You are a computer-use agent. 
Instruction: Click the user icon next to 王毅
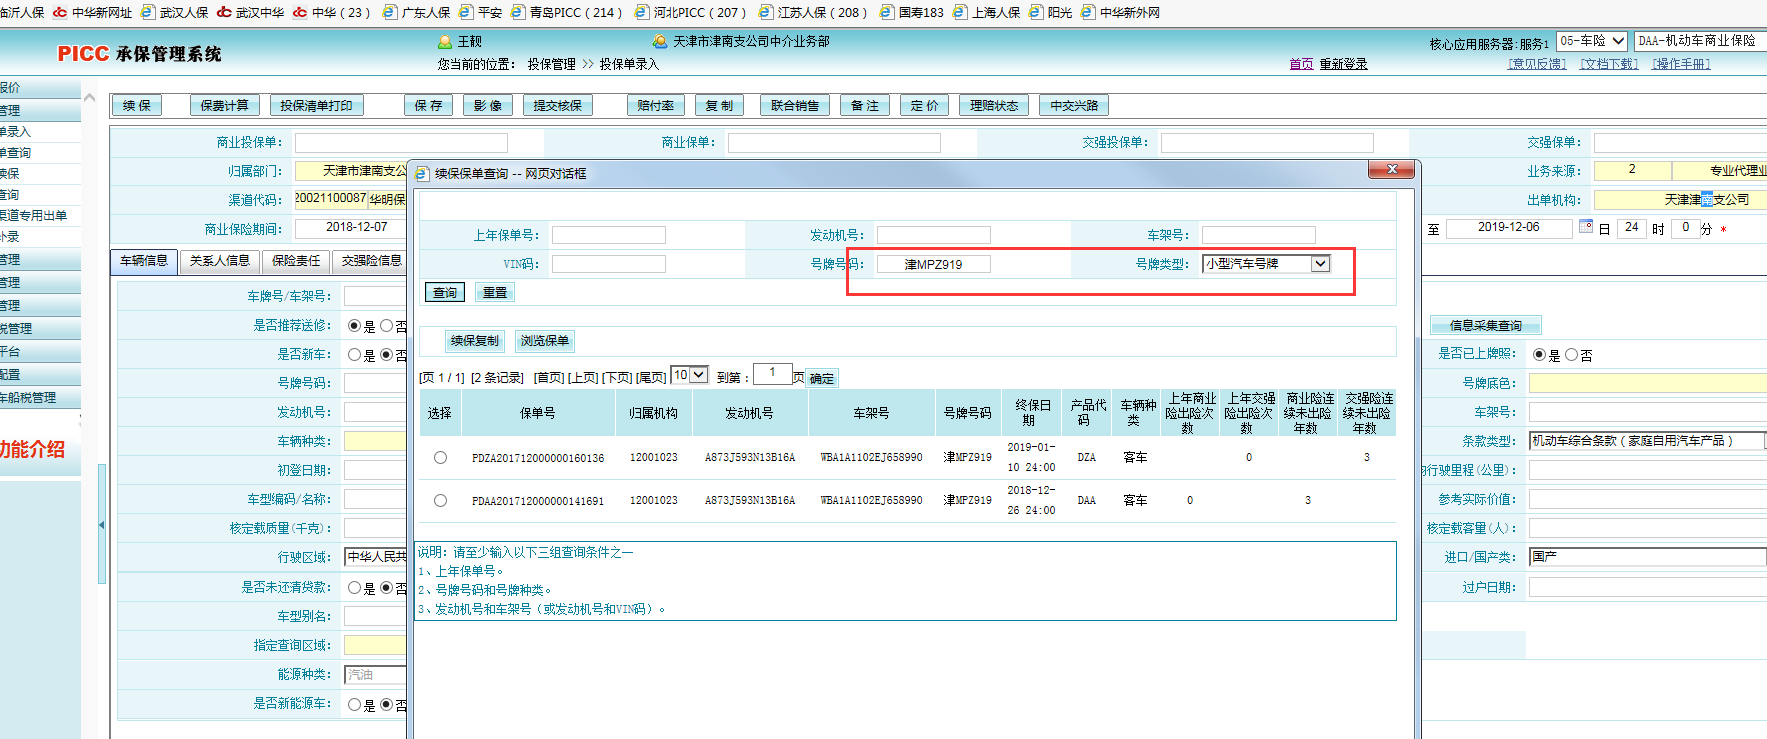(x=445, y=42)
